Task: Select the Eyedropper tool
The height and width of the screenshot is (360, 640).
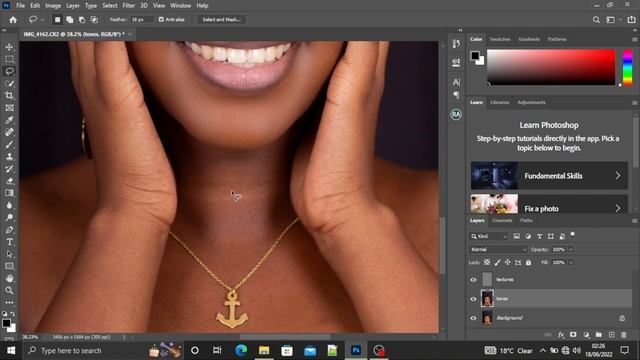Action: (x=9, y=120)
